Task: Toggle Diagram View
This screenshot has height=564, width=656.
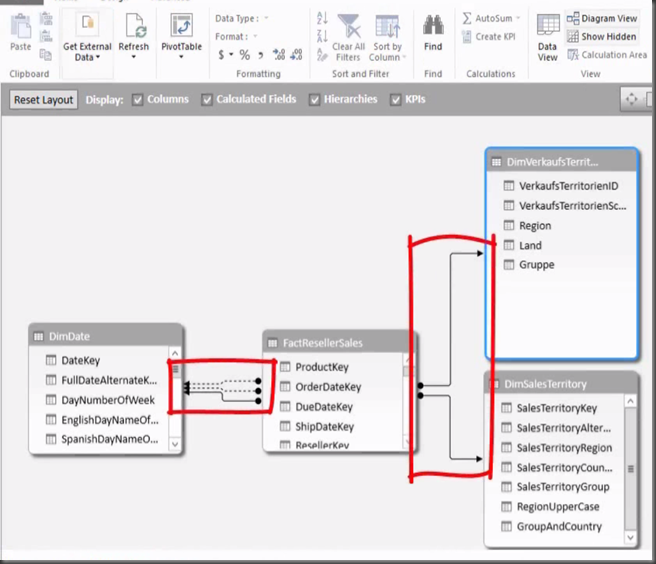Action: pyautogui.click(x=602, y=18)
